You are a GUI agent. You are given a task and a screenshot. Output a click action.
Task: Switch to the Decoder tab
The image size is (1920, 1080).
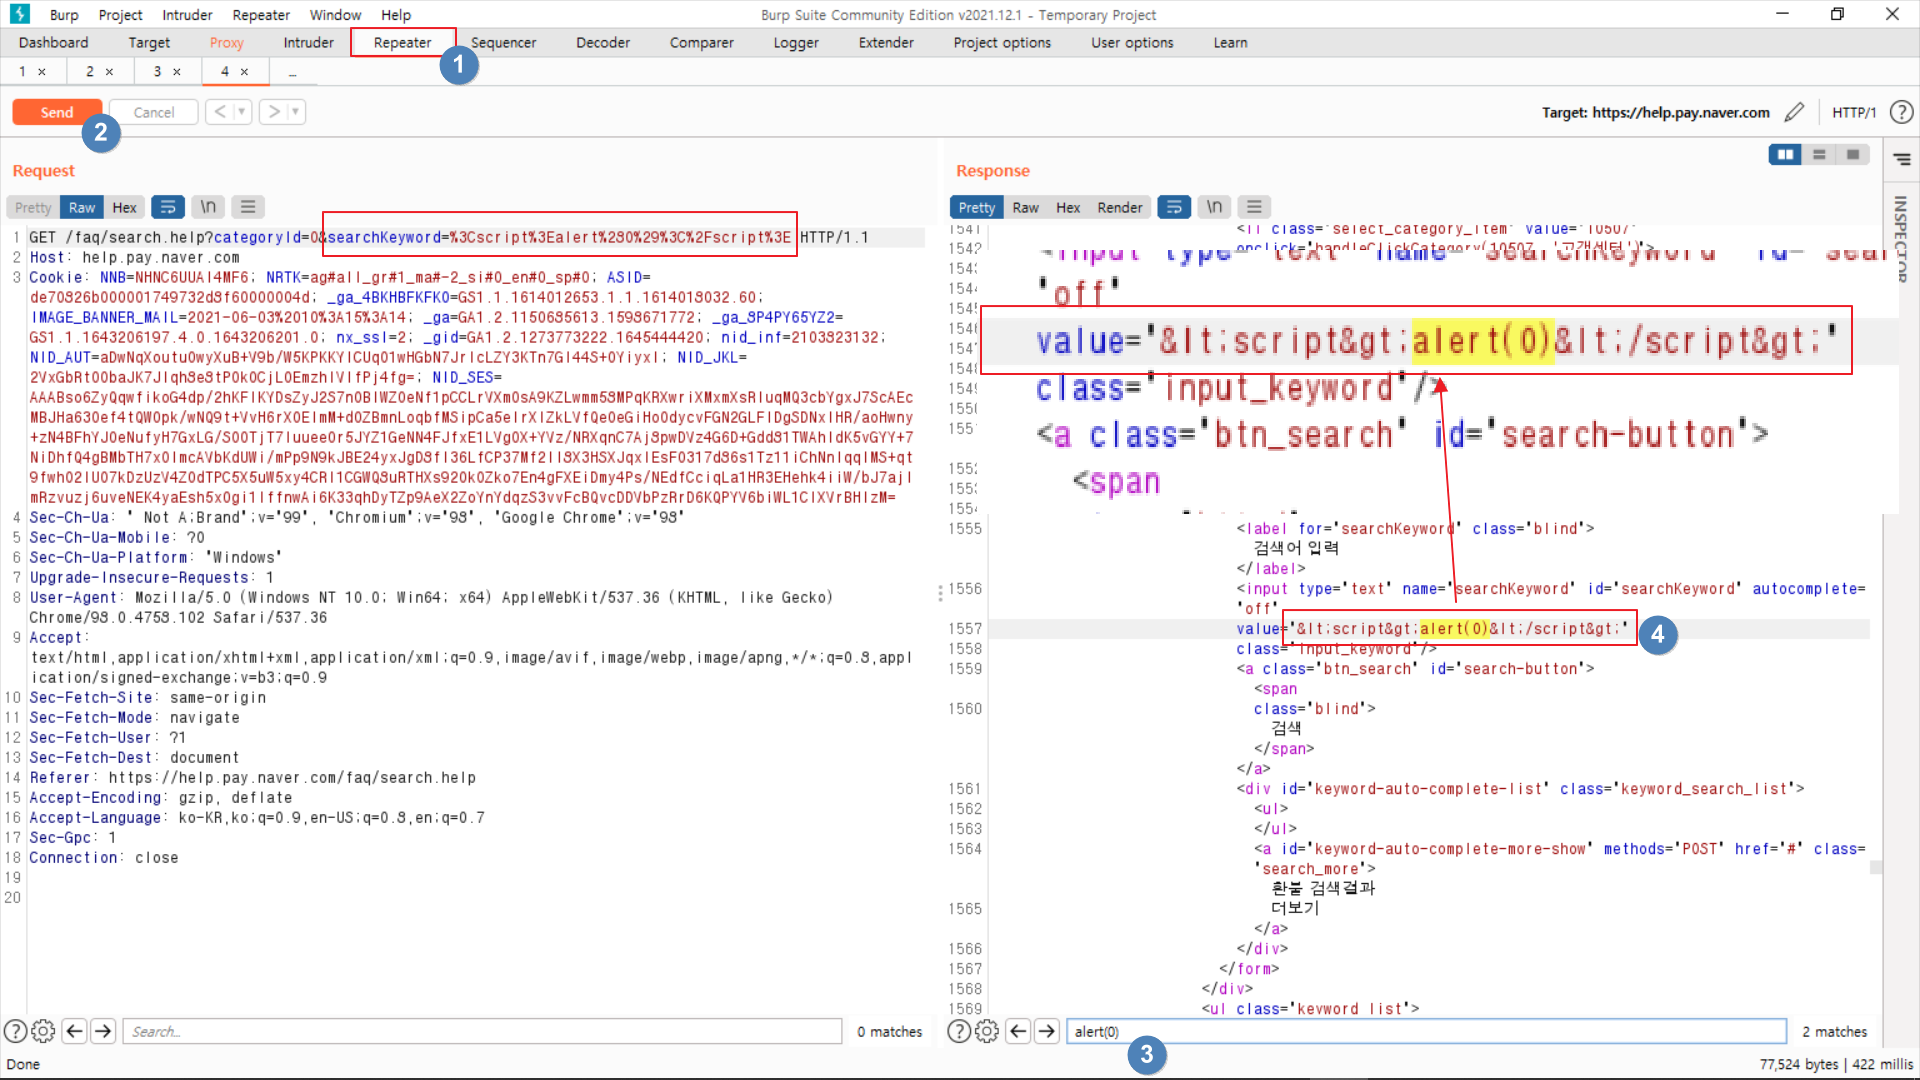click(x=603, y=42)
